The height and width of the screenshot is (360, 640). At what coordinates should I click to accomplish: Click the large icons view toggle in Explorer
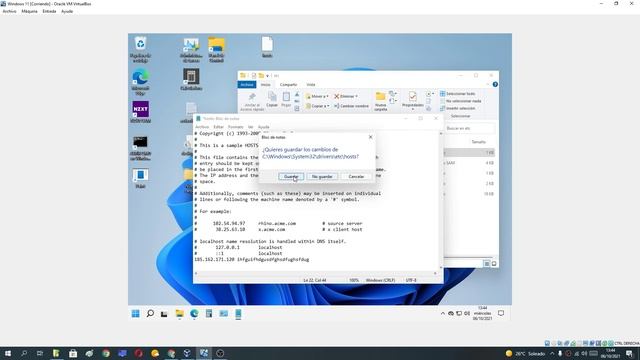point(494,264)
